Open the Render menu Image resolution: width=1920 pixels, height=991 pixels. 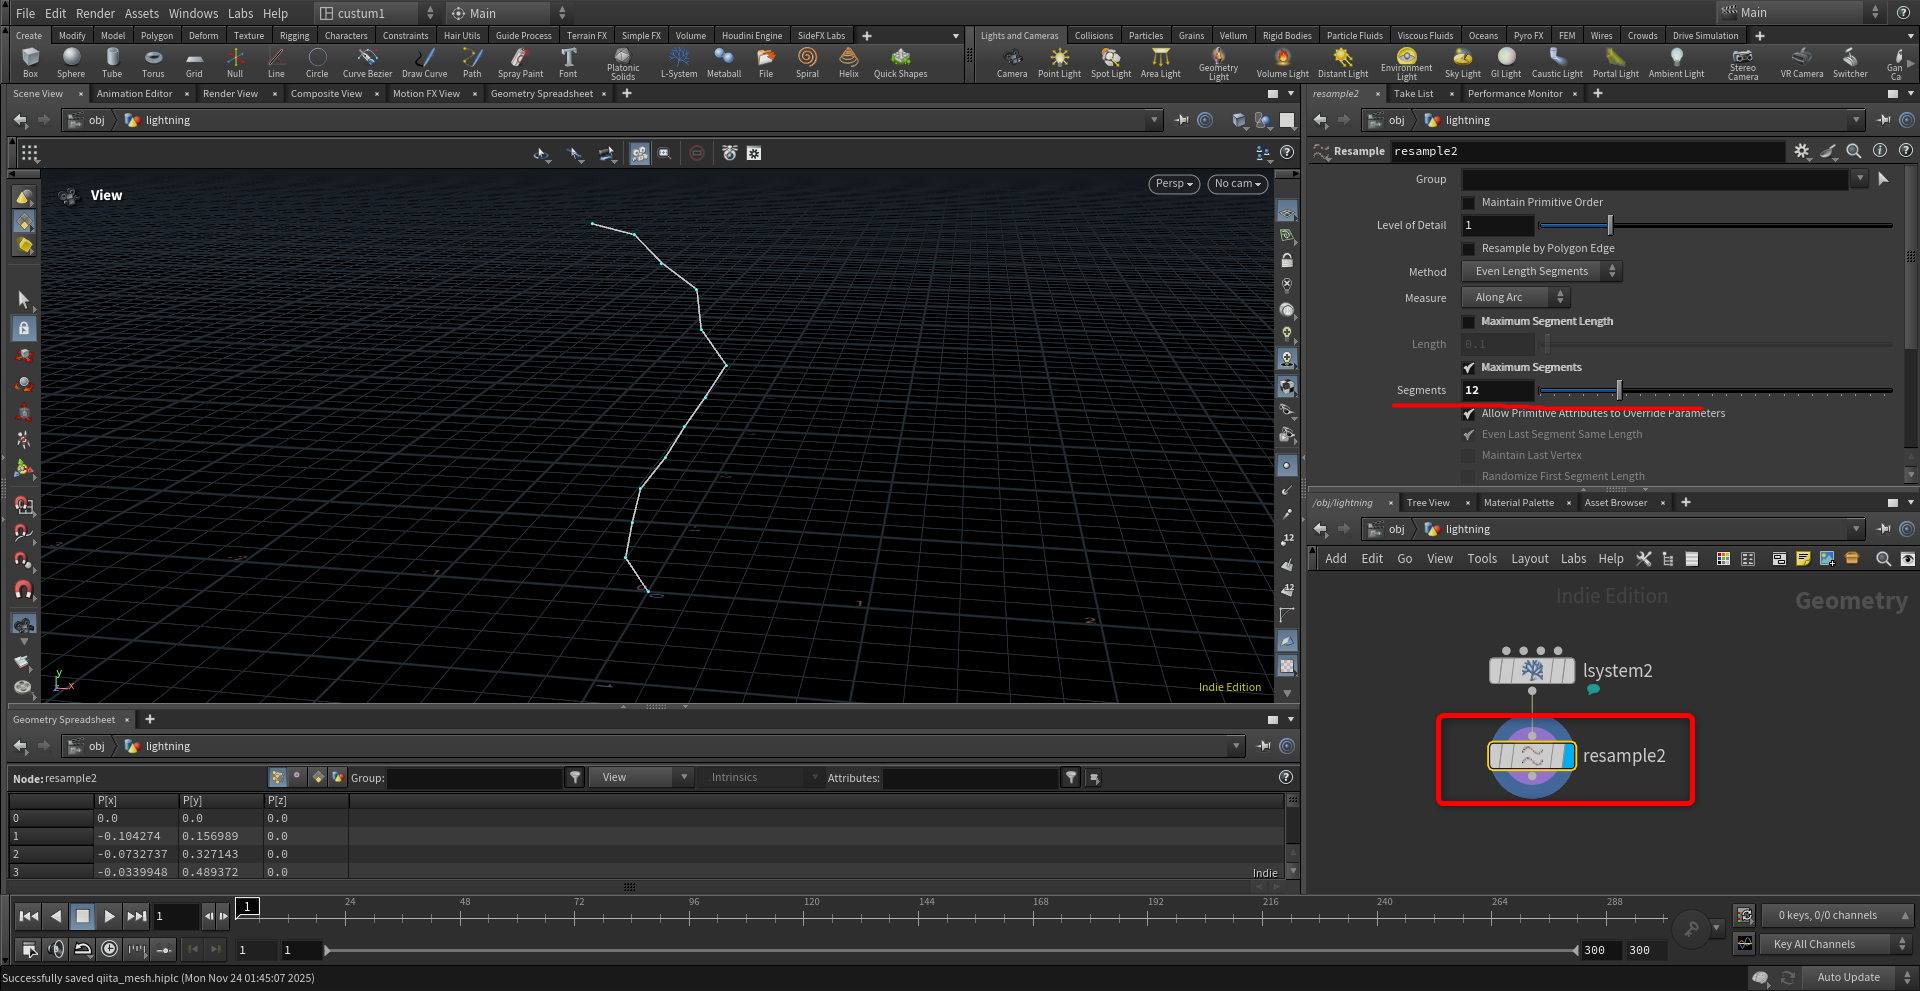point(95,13)
